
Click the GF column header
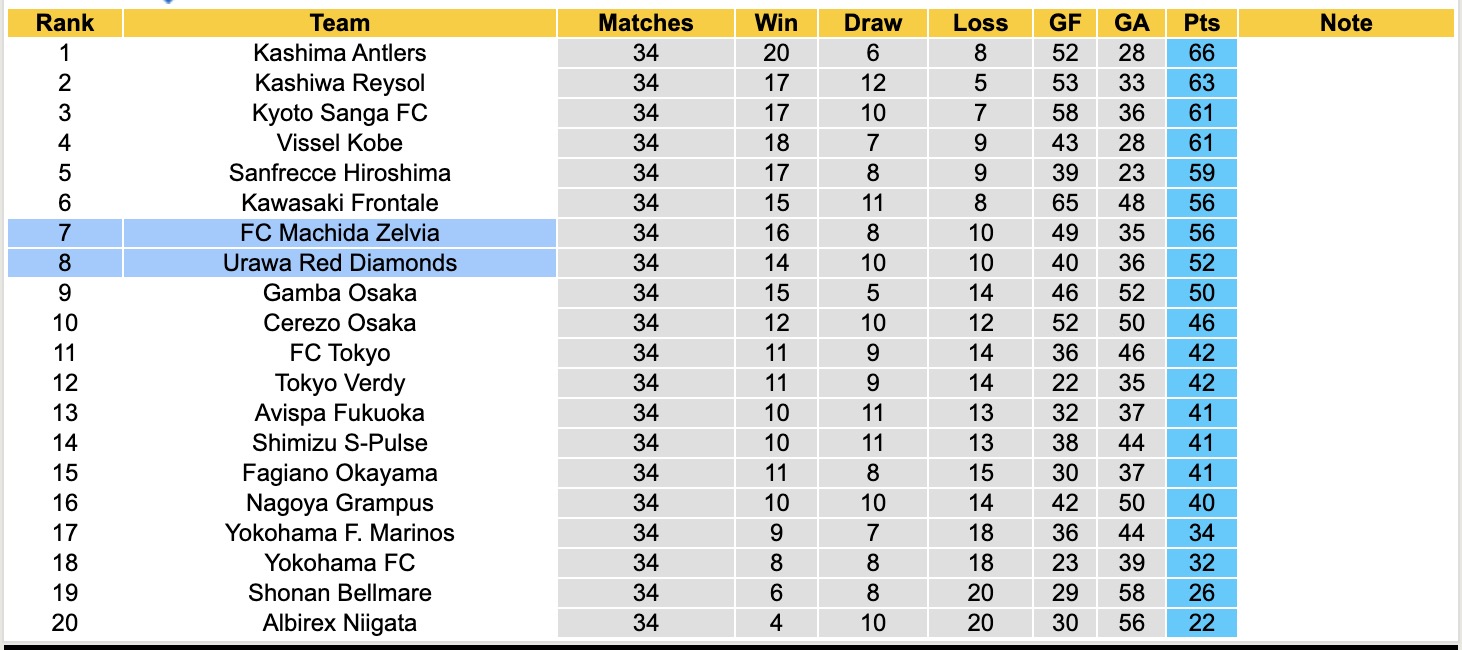coord(1065,23)
